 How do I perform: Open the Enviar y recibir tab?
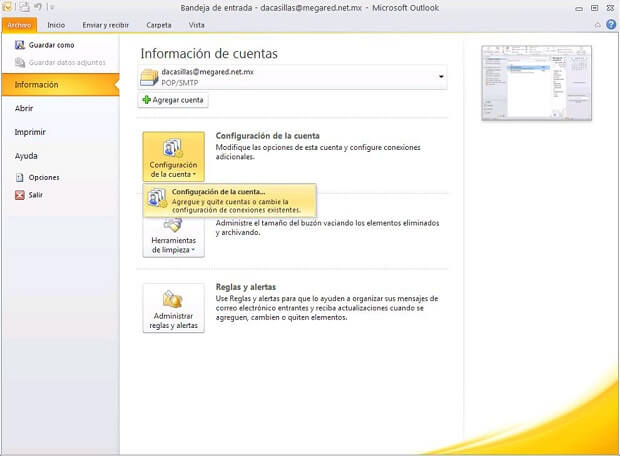[x=106, y=25]
